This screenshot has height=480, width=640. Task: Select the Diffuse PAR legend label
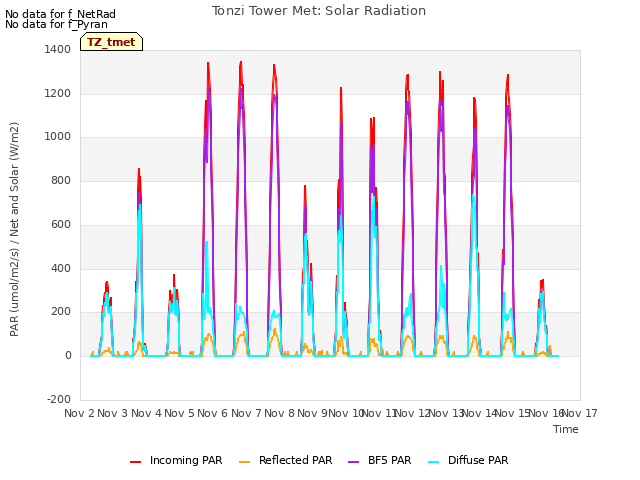478,460
